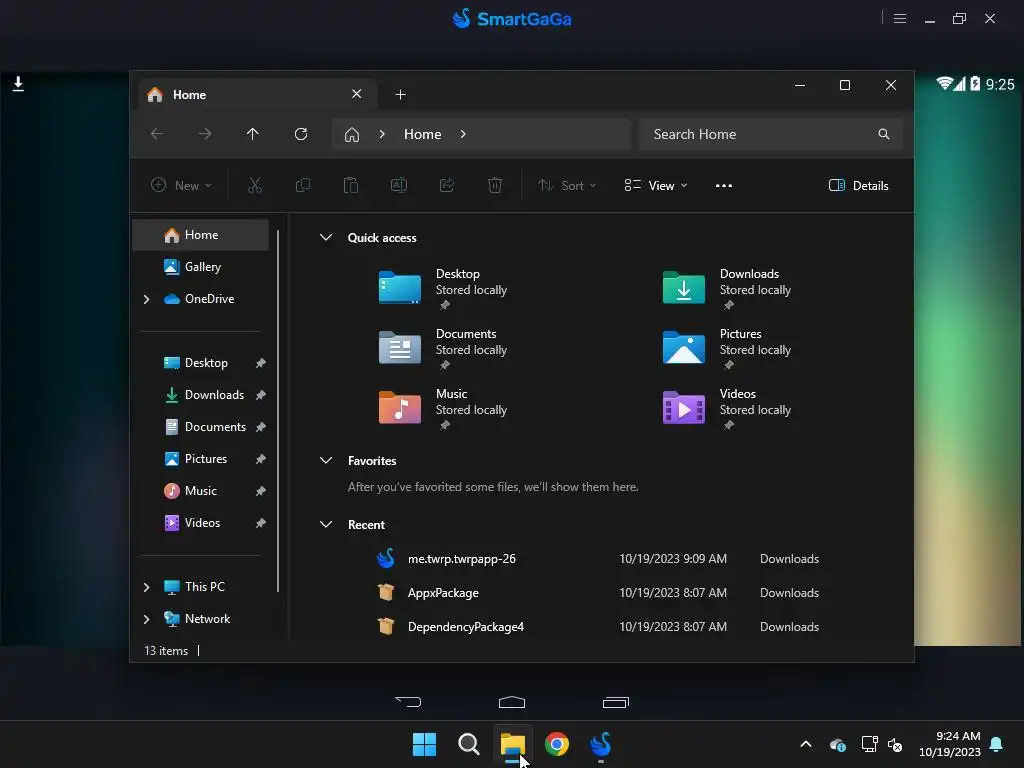Click the Share icon in toolbar

click(x=447, y=185)
